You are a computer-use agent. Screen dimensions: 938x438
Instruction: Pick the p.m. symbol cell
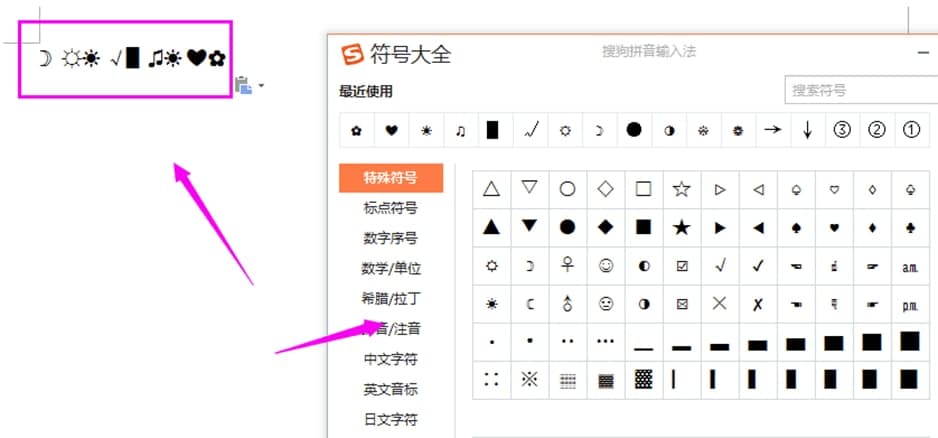click(x=910, y=305)
